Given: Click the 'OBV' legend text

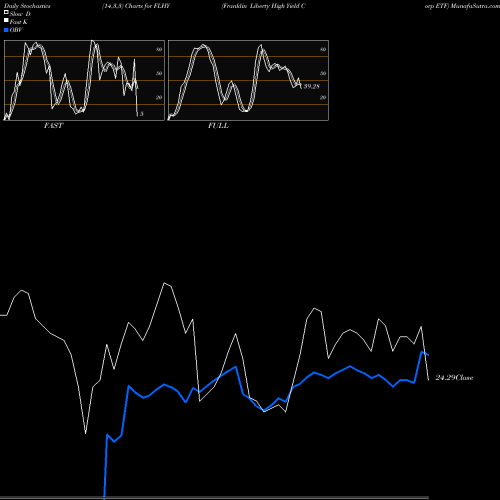Looking at the screenshot, I should pyautogui.click(x=16, y=30).
